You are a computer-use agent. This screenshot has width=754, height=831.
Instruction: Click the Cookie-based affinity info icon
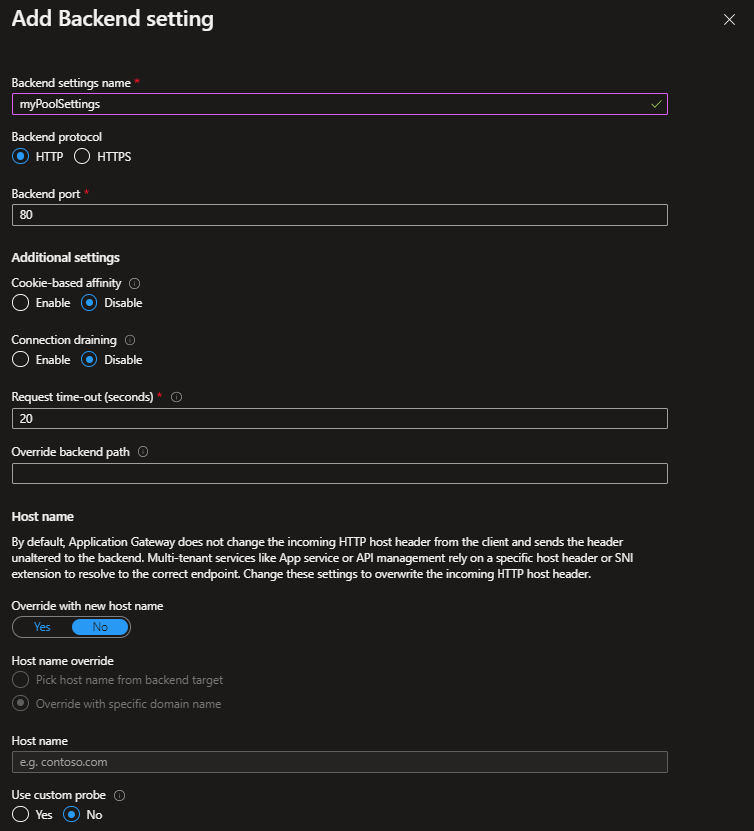coord(134,283)
